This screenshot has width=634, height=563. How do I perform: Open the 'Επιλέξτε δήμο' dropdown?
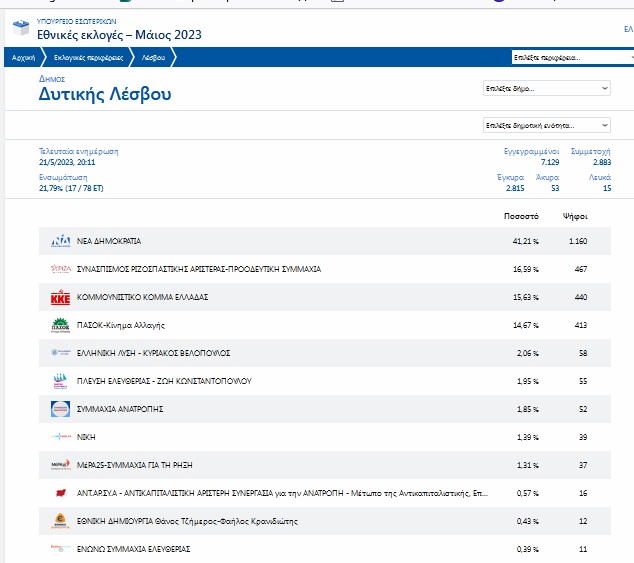click(547, 88)
